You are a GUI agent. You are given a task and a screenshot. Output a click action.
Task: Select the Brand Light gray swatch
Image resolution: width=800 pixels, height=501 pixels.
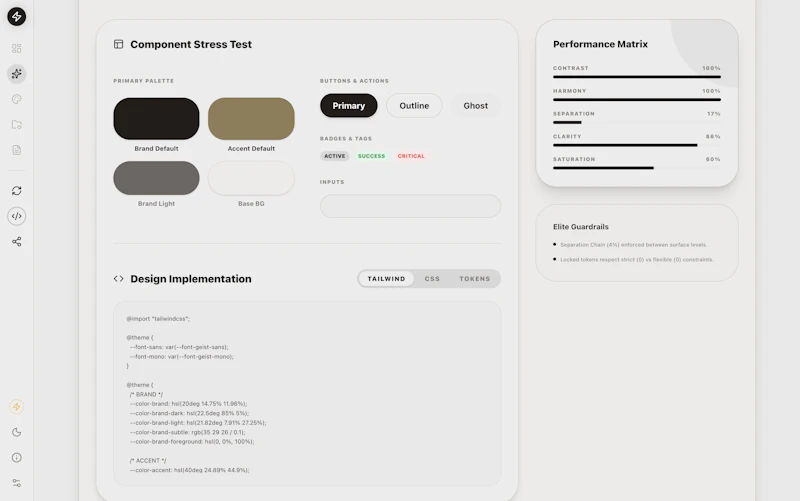[x=156, y=178]
